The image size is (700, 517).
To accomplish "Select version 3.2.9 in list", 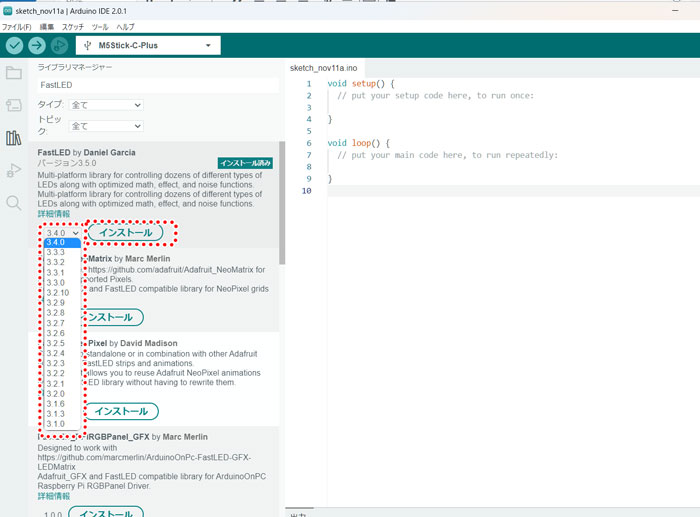I will pyautogui.click(x=62, y=303).
